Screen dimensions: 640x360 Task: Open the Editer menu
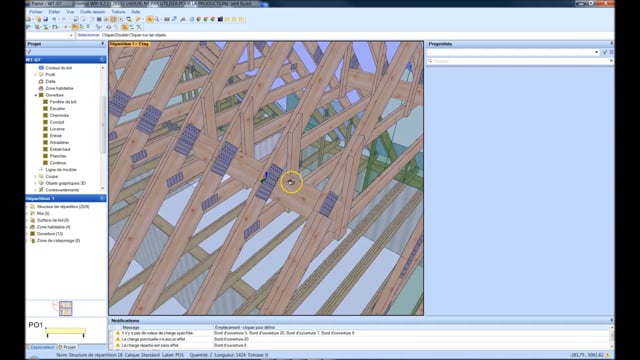pyautogui.click(x=54, y=12)
